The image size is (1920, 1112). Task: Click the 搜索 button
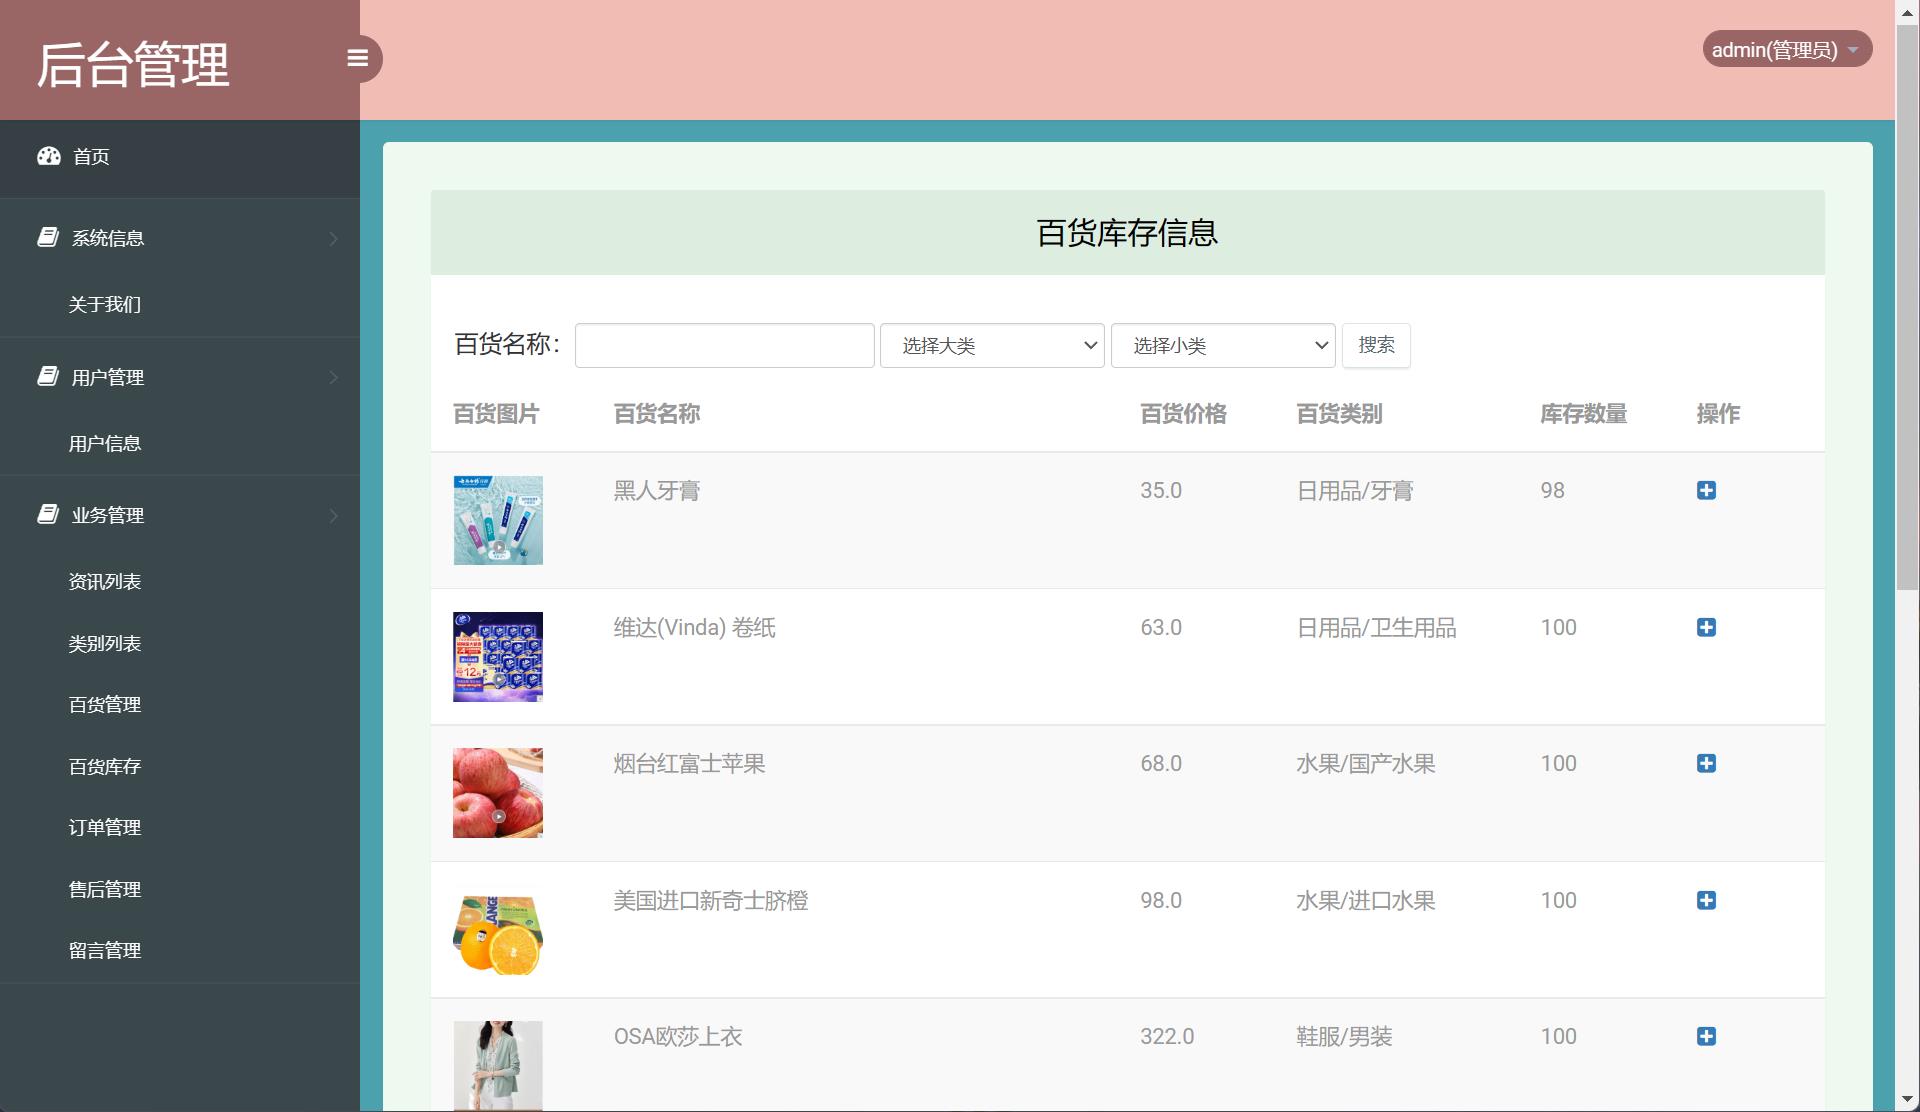coord(1376,345)
